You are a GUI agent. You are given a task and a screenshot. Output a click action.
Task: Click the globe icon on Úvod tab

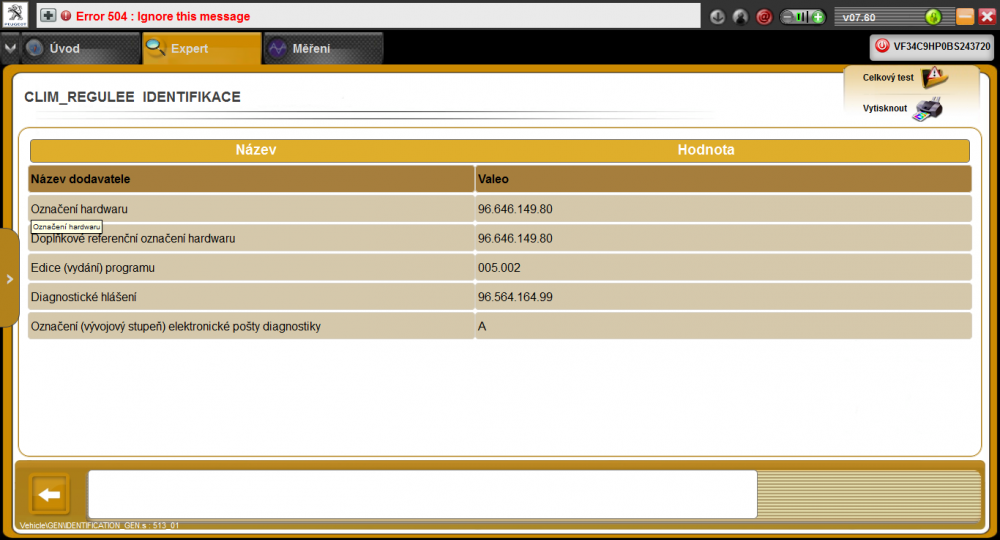34,48
